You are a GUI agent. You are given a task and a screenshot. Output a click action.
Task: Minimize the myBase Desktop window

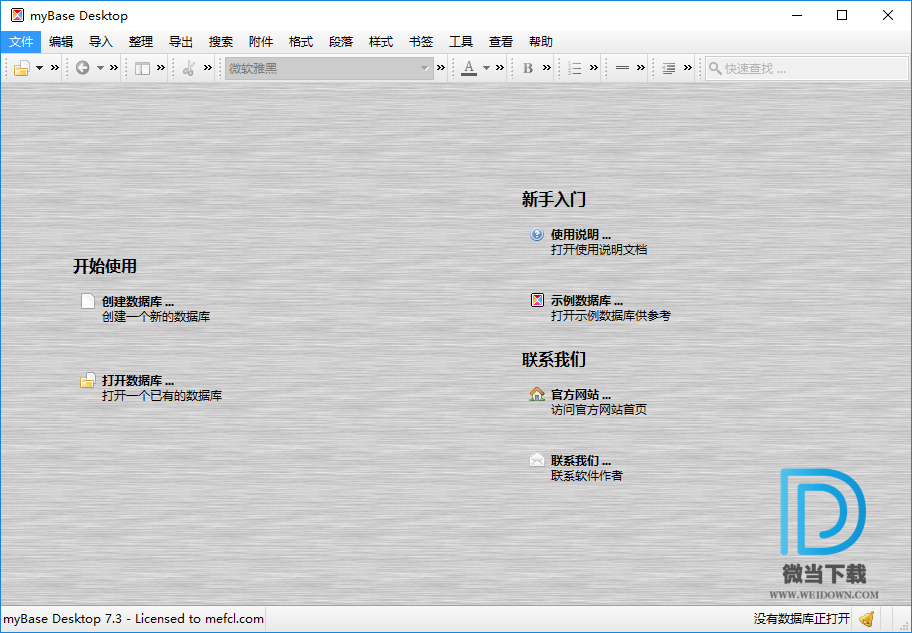click(x=797, y=15)
